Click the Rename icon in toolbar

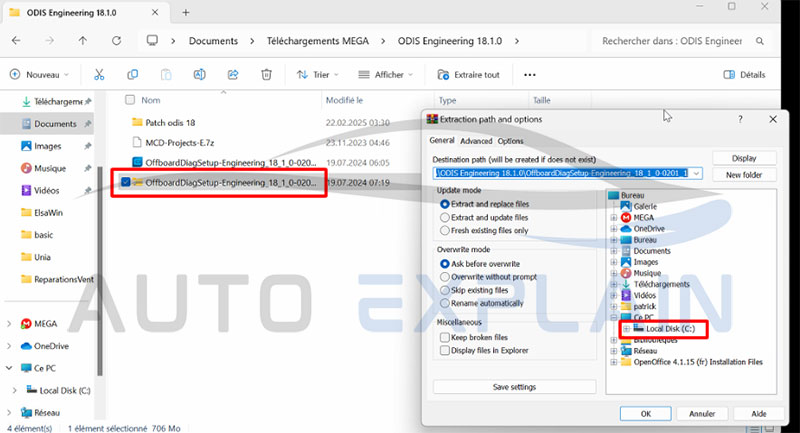point(199,74)
